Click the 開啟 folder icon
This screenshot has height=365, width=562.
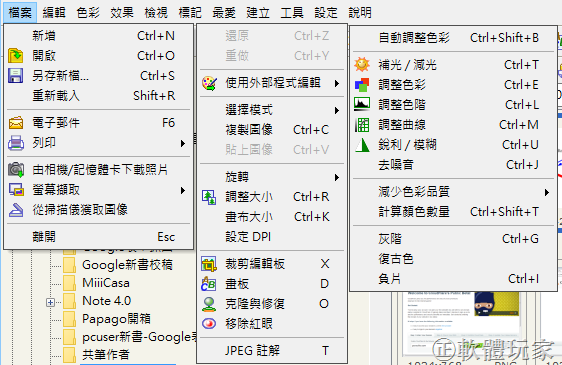pos(15,56)
